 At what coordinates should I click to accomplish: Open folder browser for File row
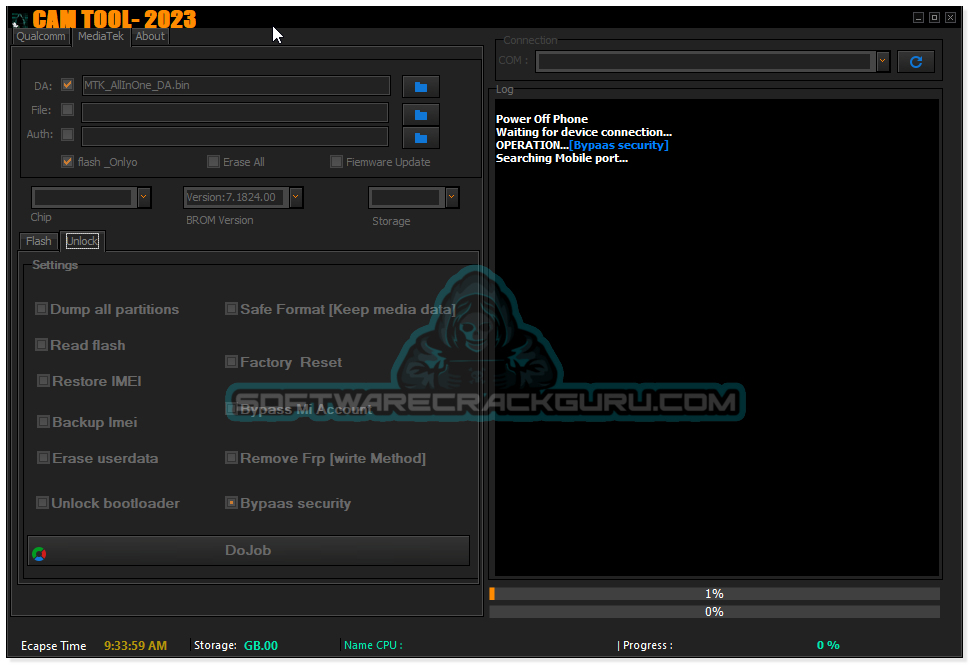click(x=421, y=114)
